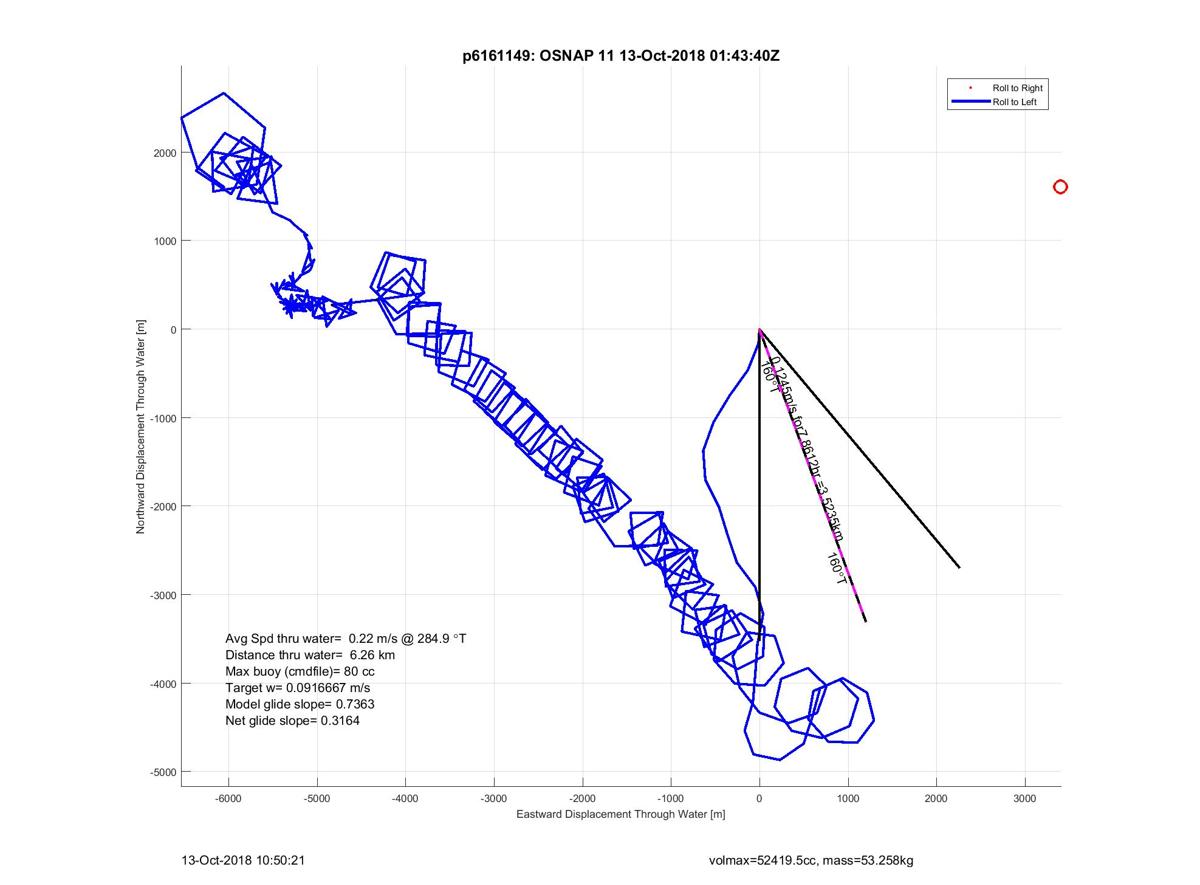Click the 'Max buoy (cmdfile)= 80 cc' text

pyautogui.click(x=300, y=671)
